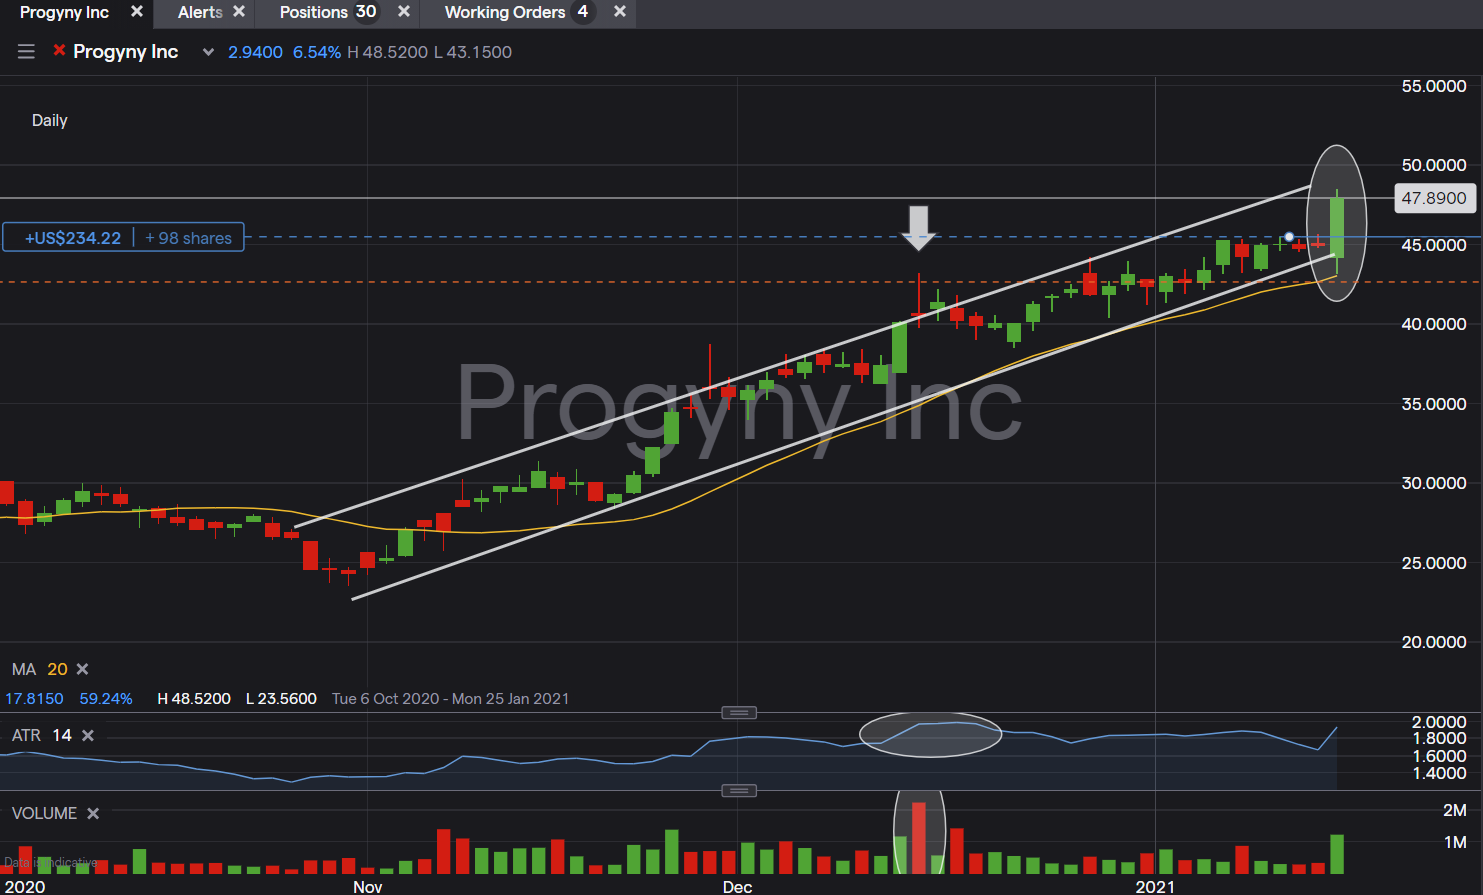
Task: Click the 2021 label on time axis
Action: 1155,886
